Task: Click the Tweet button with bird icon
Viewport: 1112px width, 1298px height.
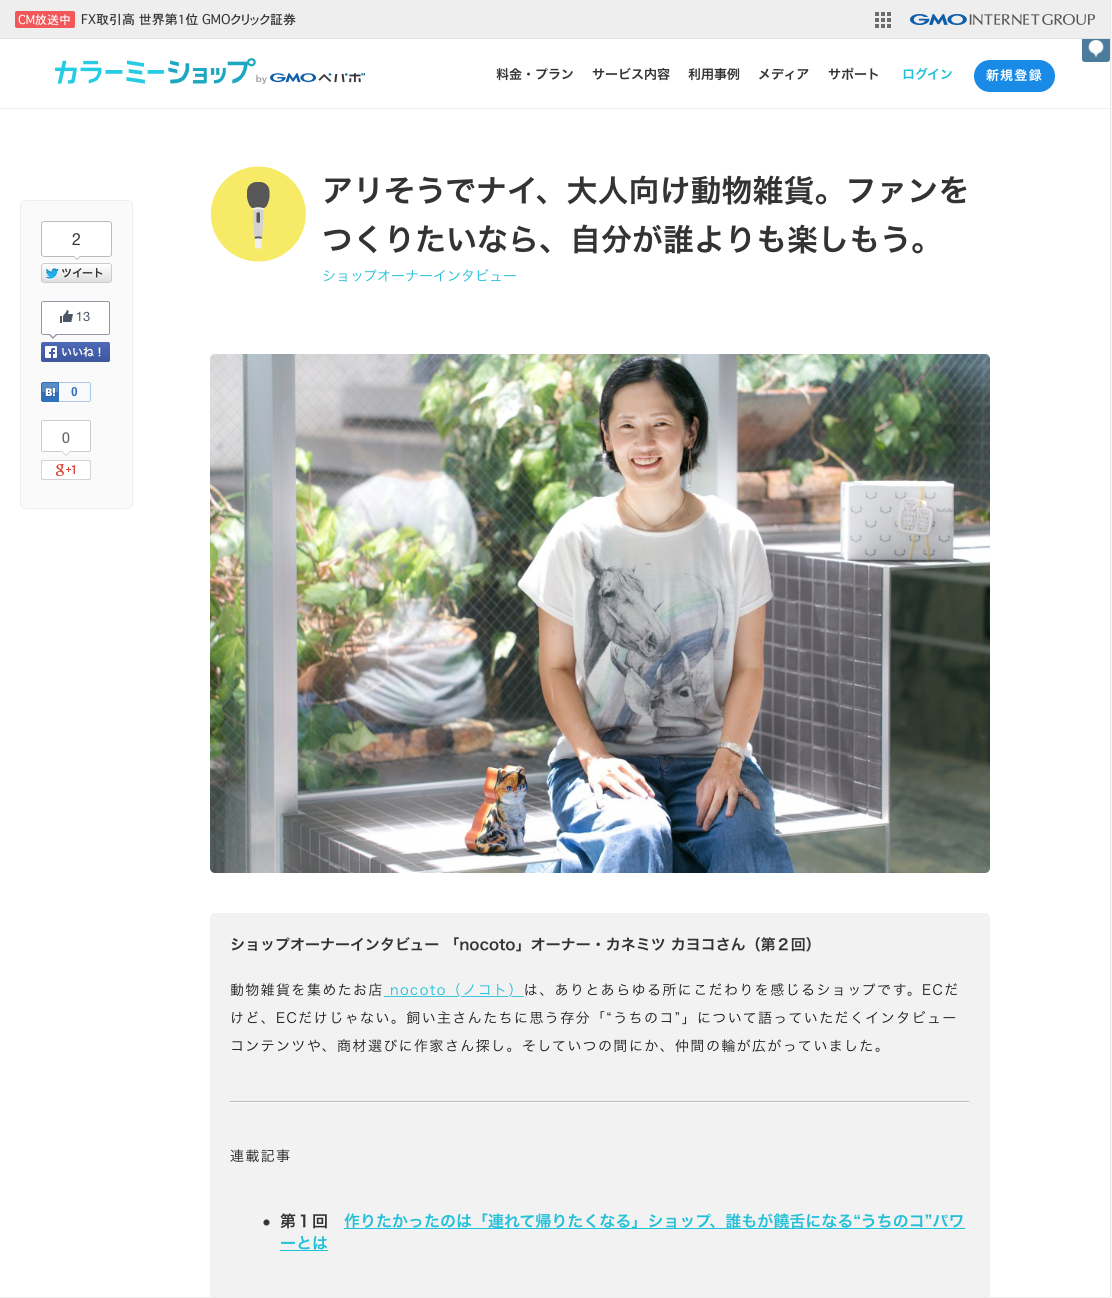Action: [76, 273]
